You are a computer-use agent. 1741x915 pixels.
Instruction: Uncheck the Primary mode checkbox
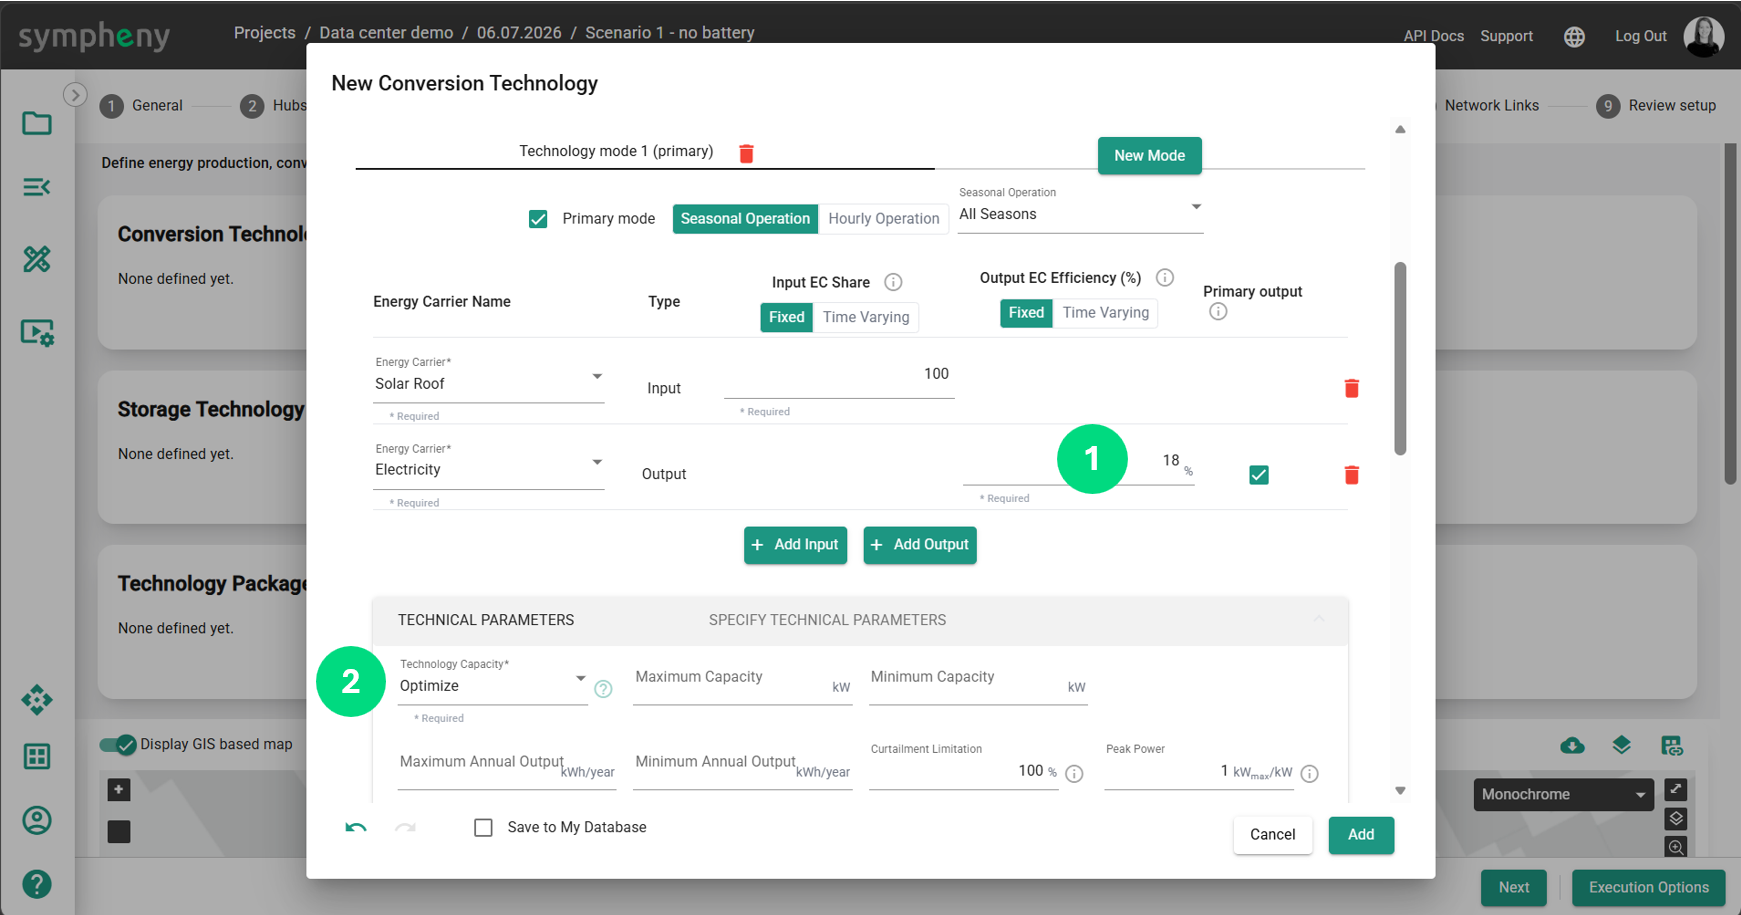pos(538,219)
